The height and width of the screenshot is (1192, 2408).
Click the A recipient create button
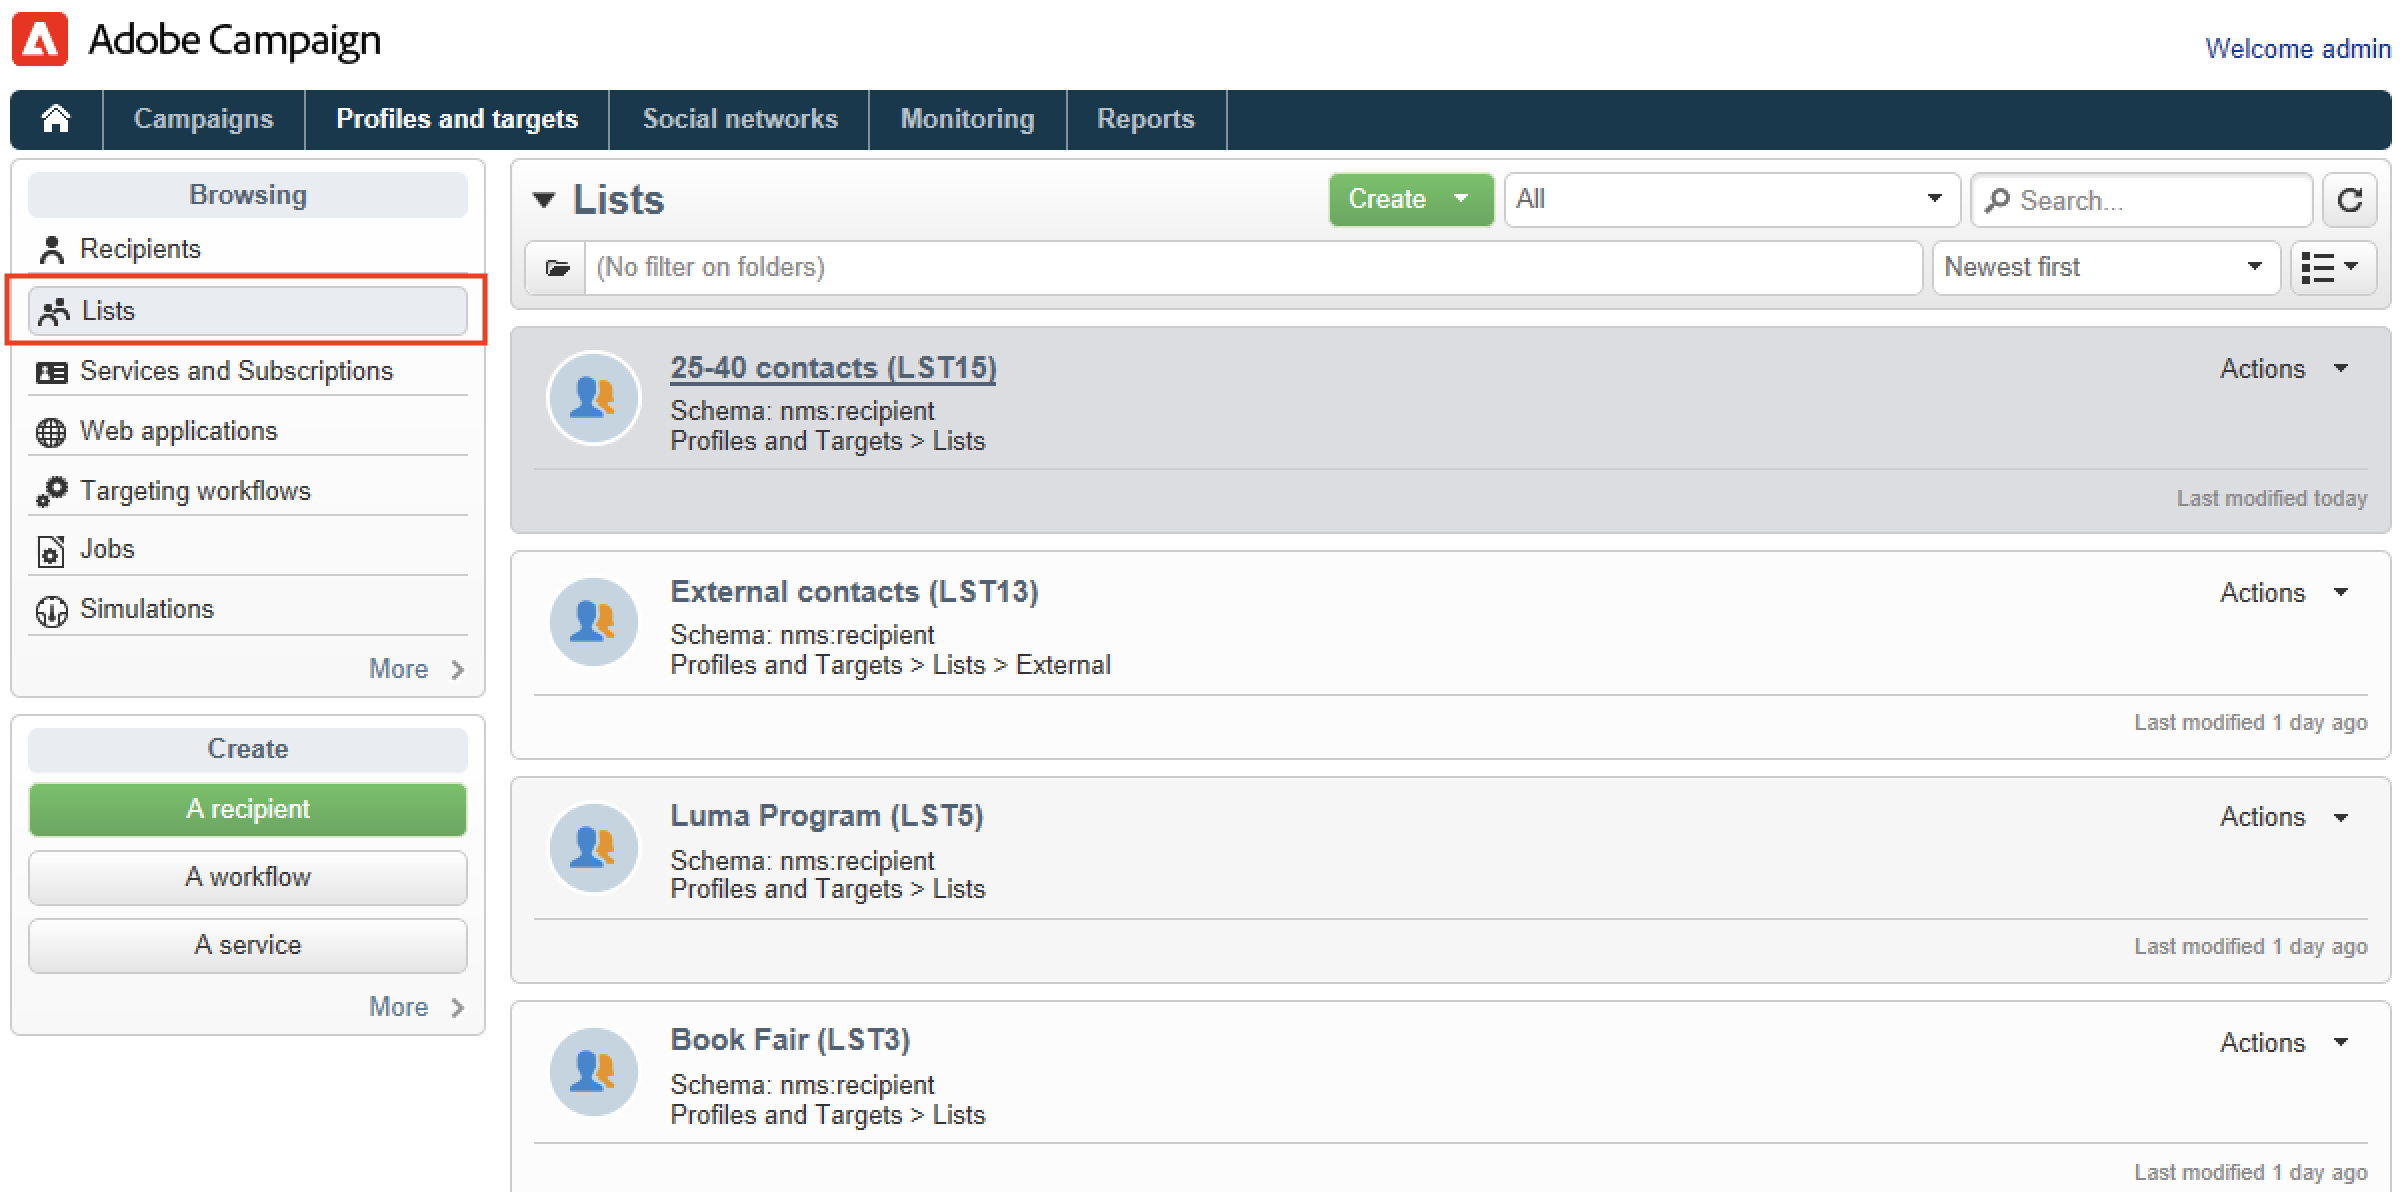coord(248,809)
